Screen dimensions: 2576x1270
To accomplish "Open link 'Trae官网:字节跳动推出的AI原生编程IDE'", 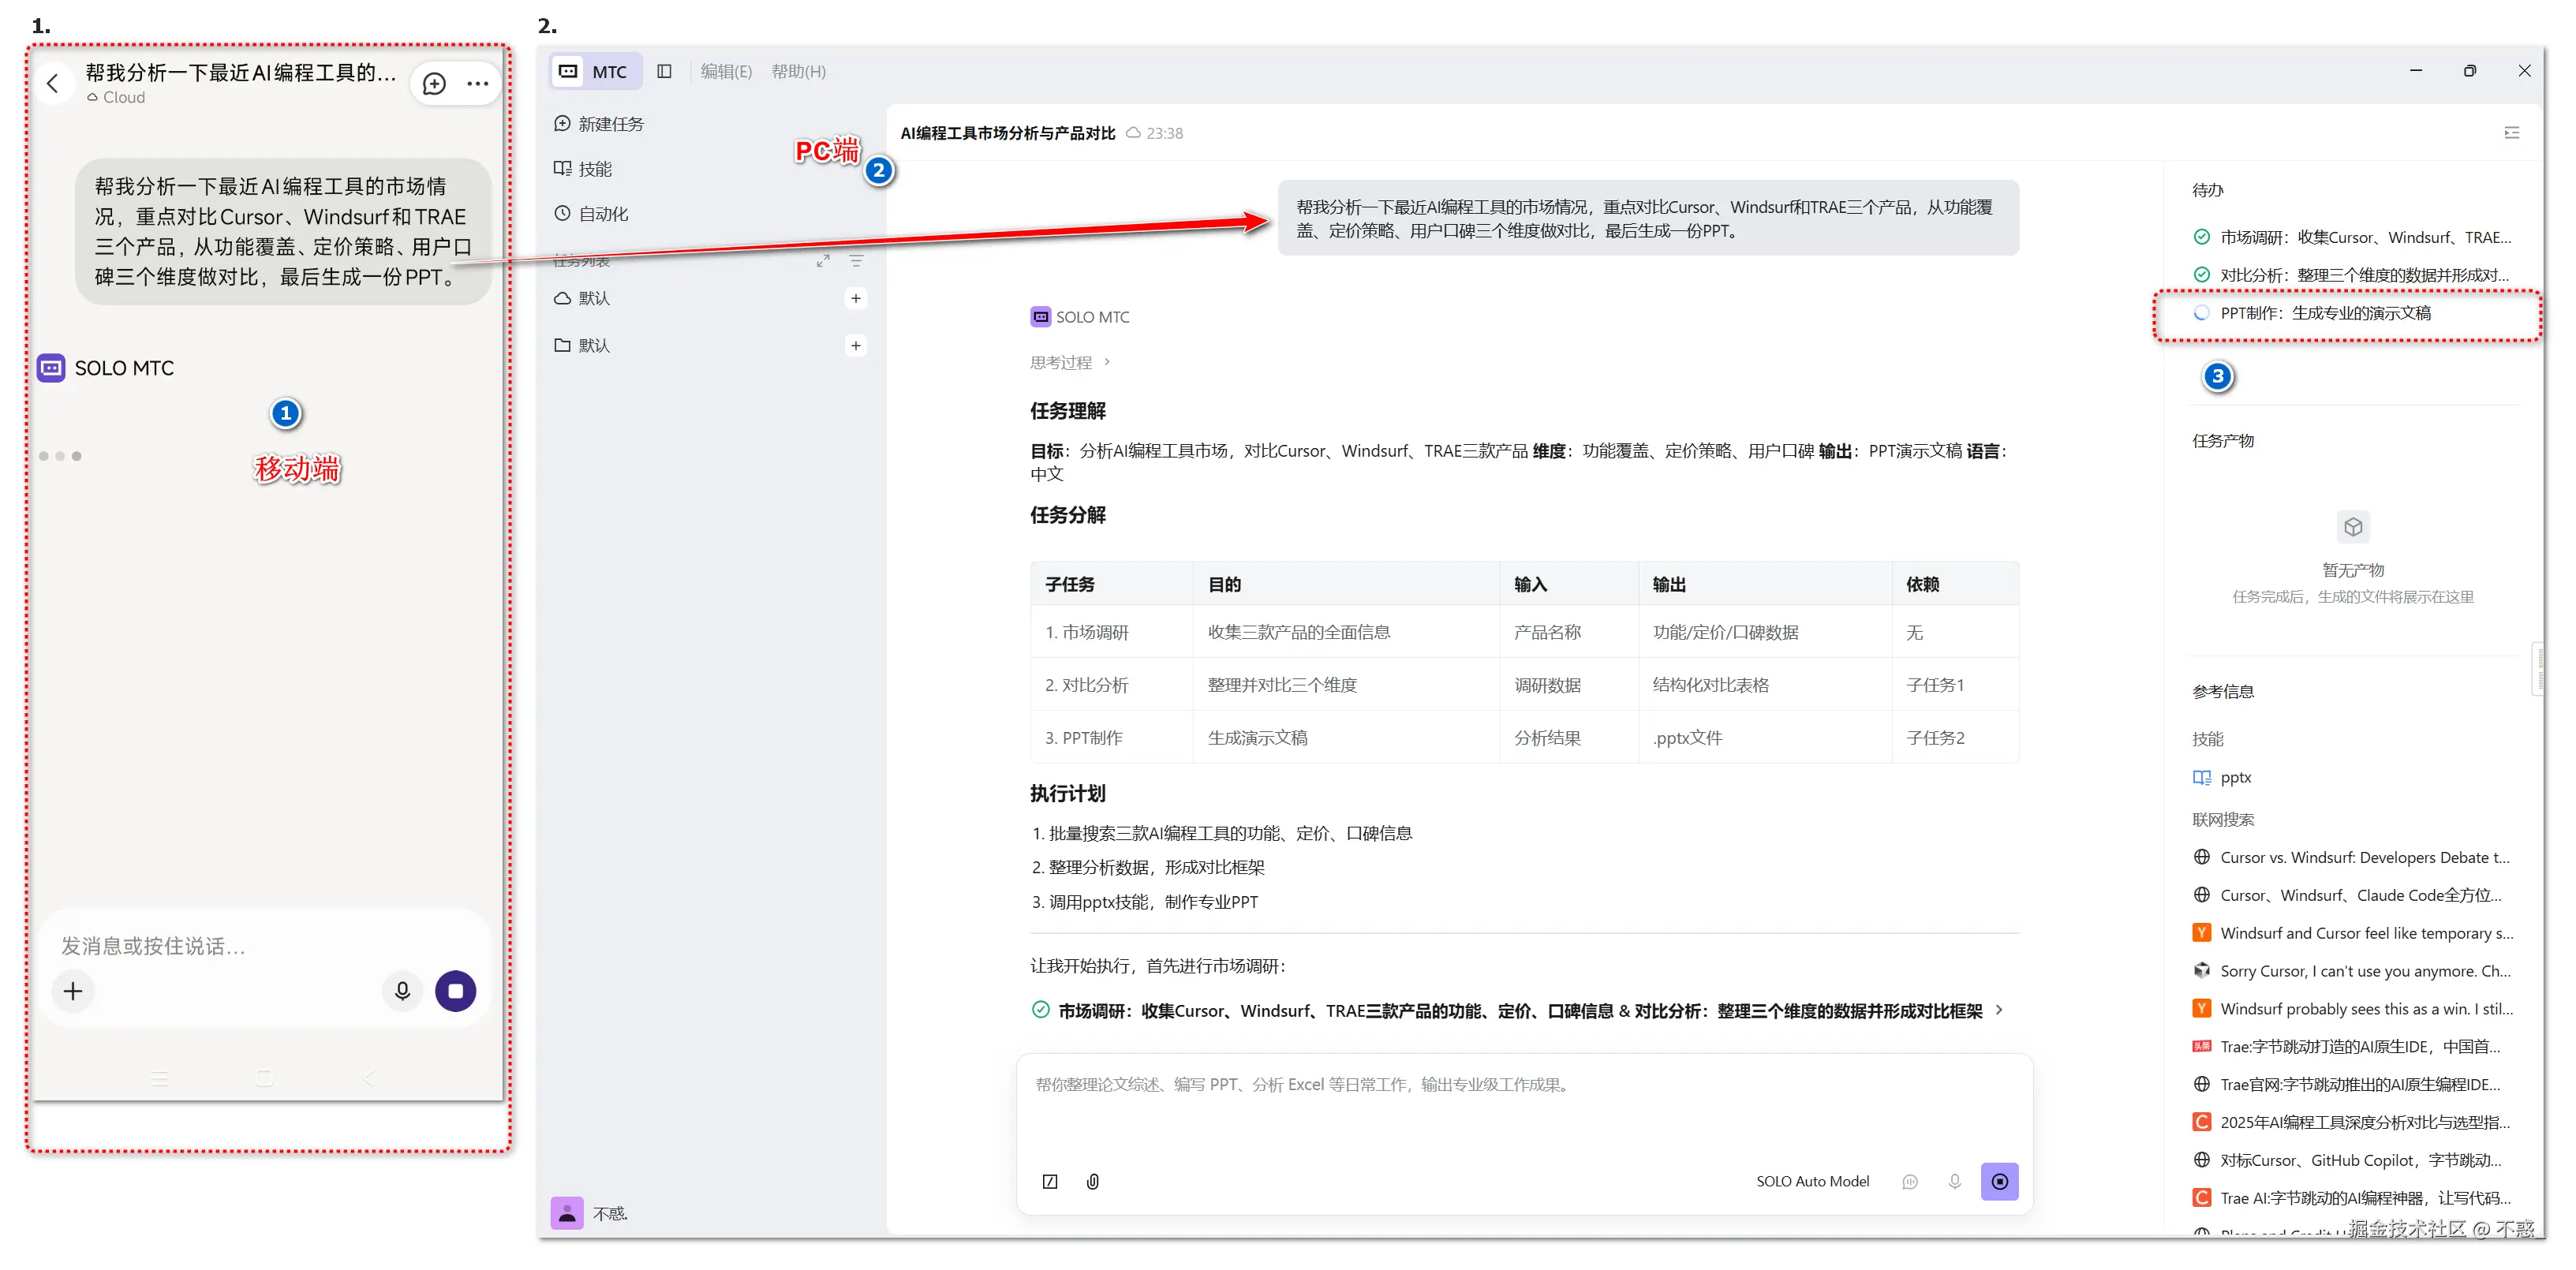I will pyautogui.click(x=2347, y=1084).
